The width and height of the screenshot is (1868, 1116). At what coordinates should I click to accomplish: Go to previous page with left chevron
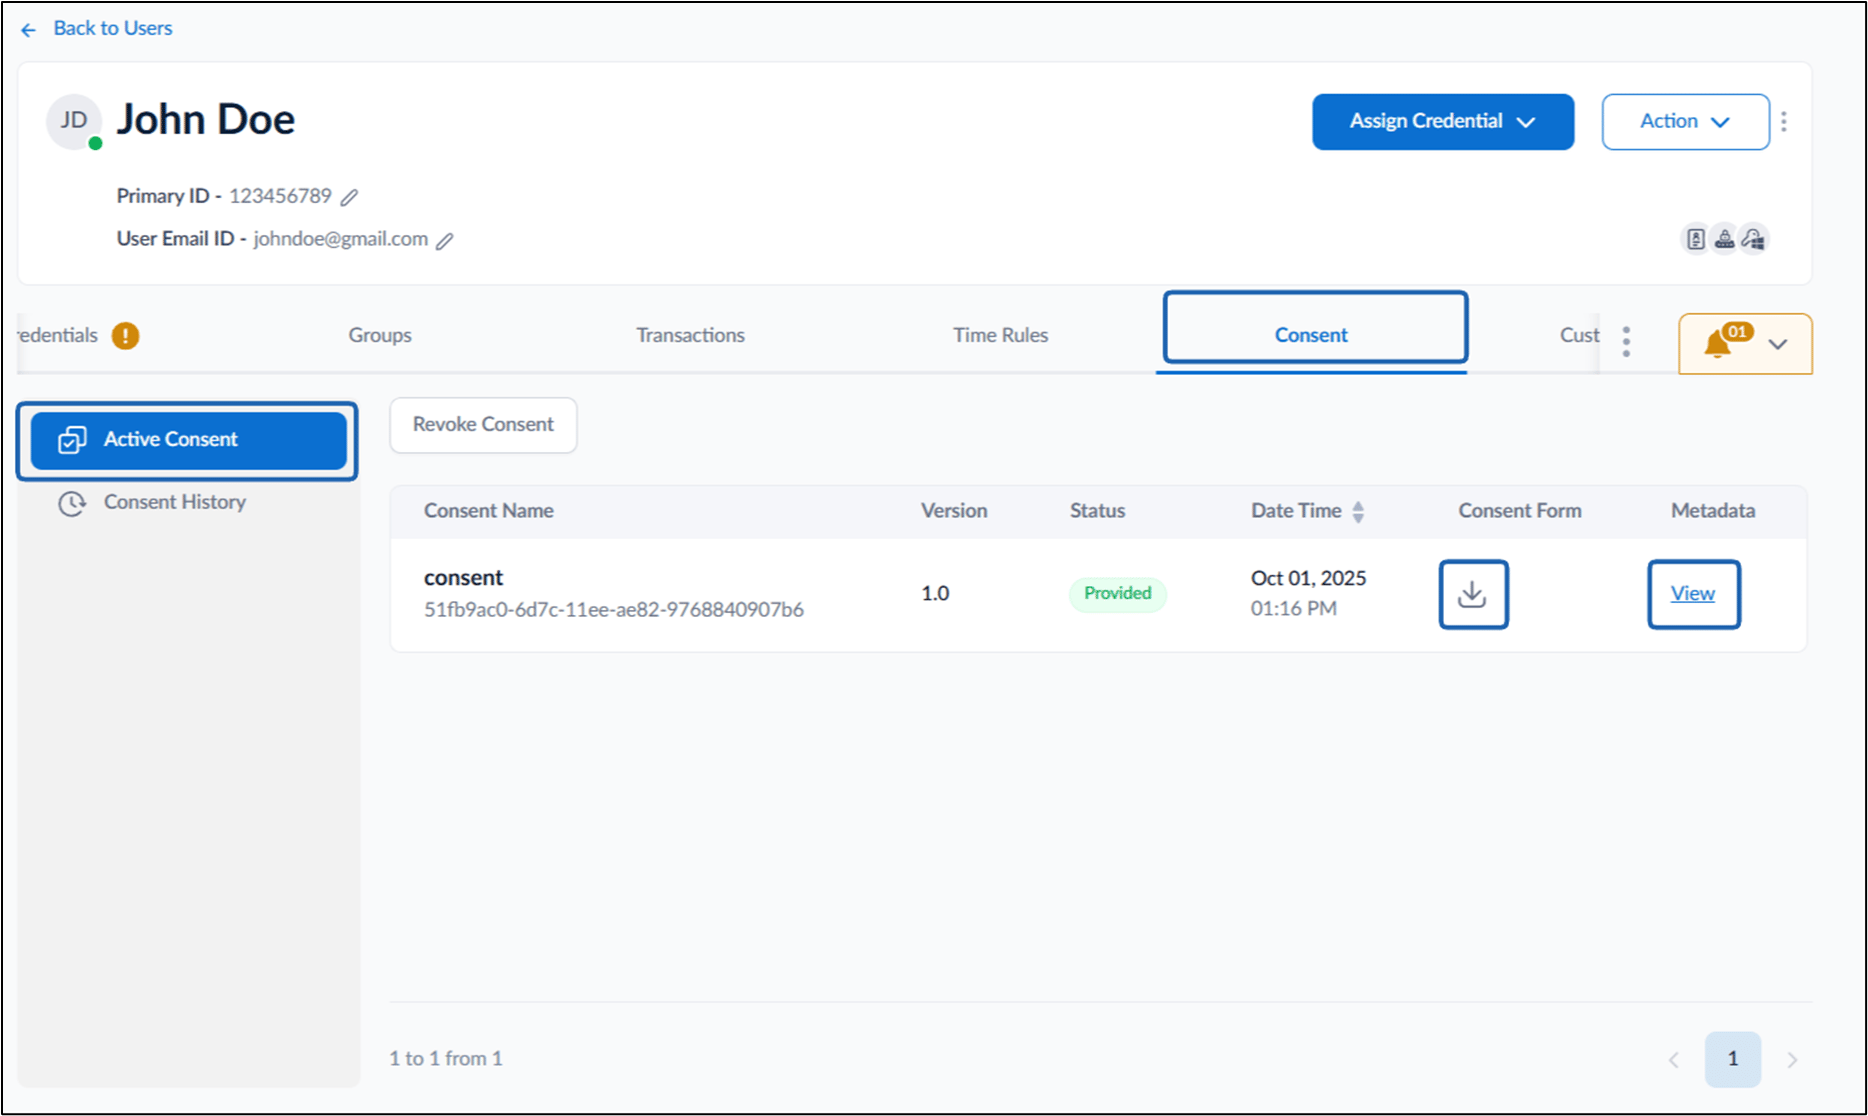click(1674, 1060)
